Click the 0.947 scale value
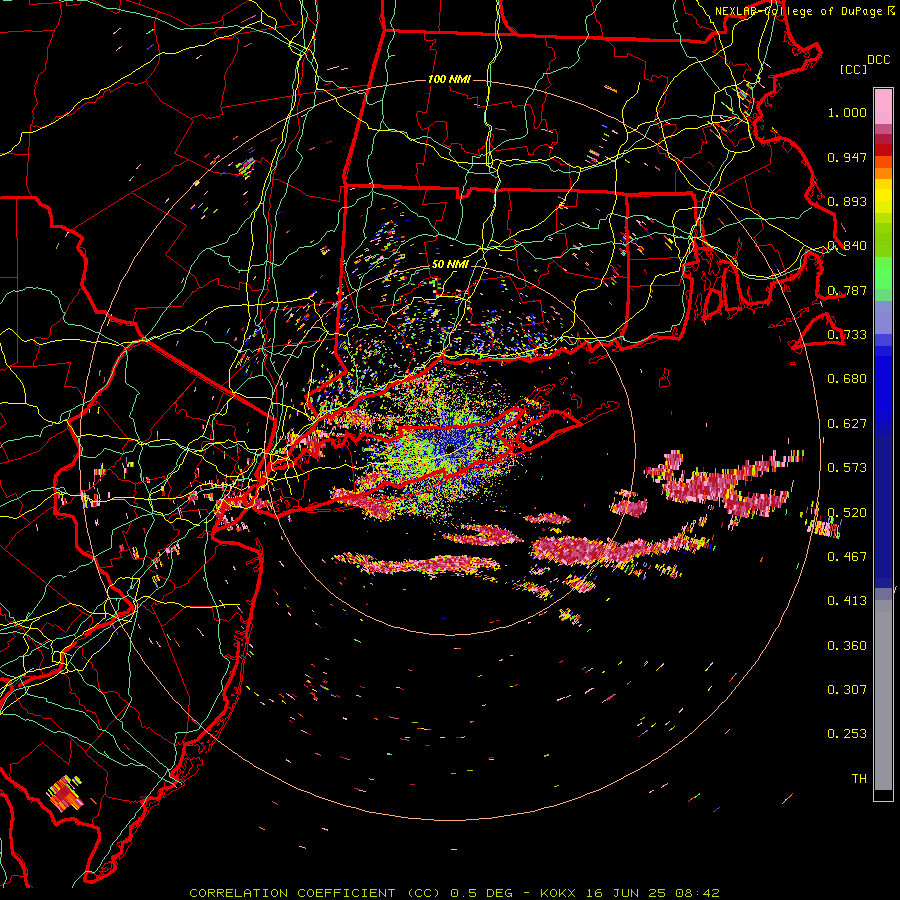Screen dimensions: 900x900 pyautogui.click(x=847, y=157)
